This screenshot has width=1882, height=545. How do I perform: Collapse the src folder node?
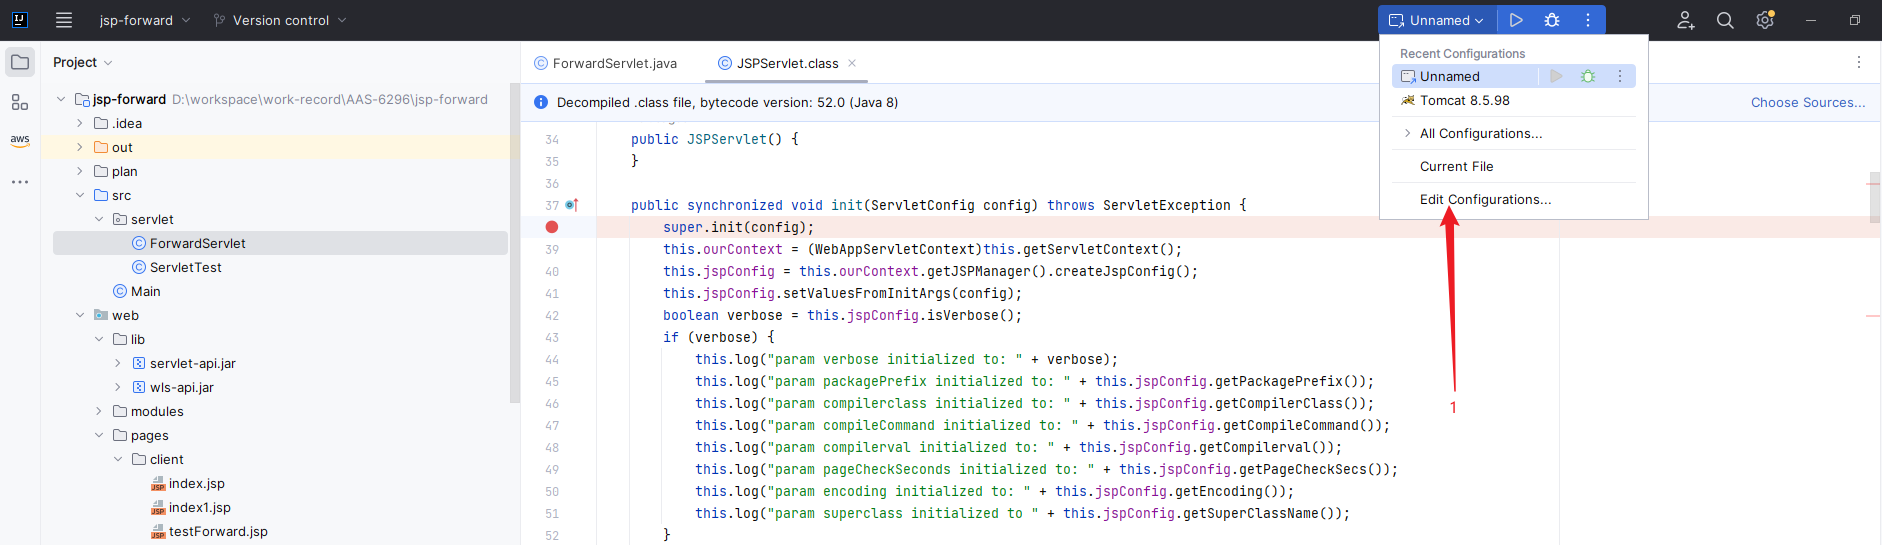pos(80,195)
